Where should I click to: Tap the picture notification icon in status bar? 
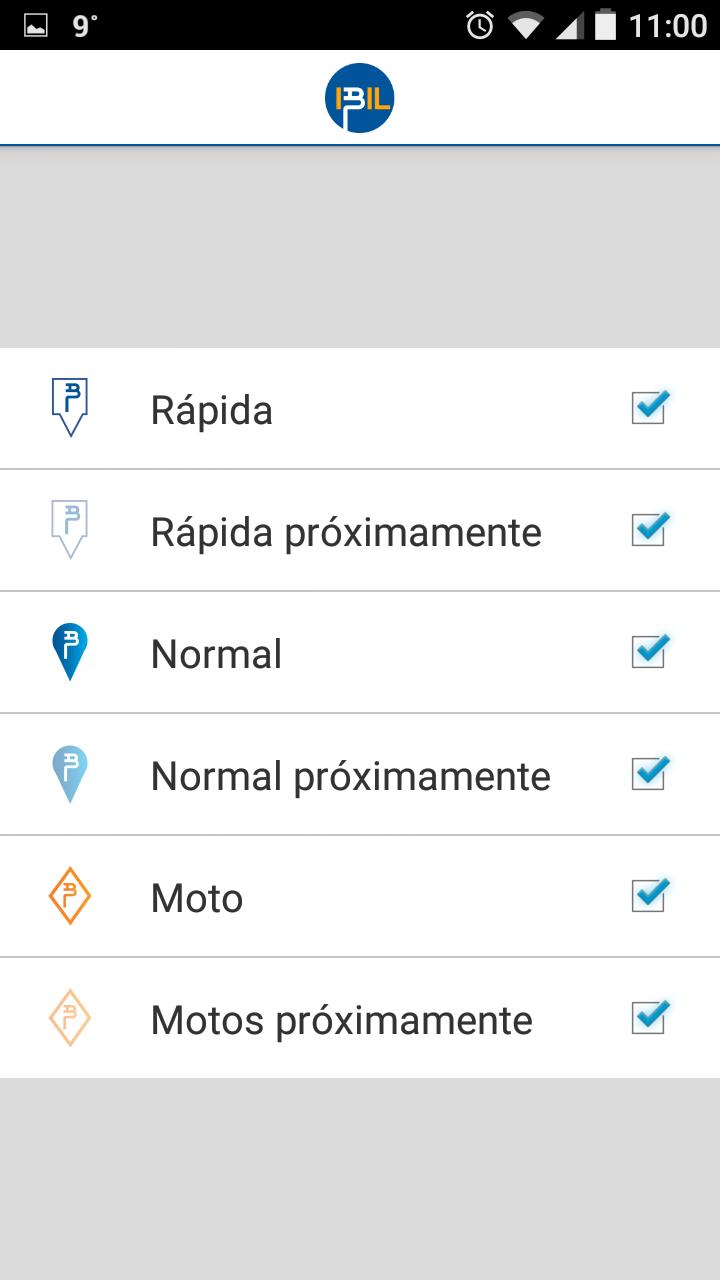click(x=36, y=25)
